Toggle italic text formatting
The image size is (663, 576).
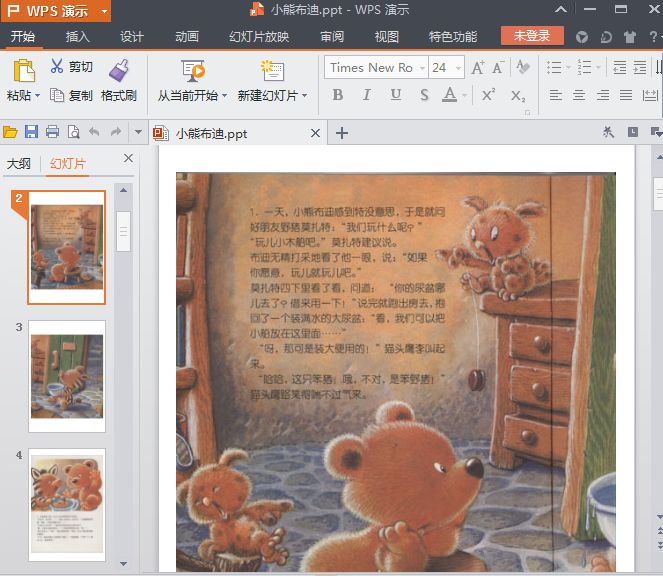coord(366,95)
